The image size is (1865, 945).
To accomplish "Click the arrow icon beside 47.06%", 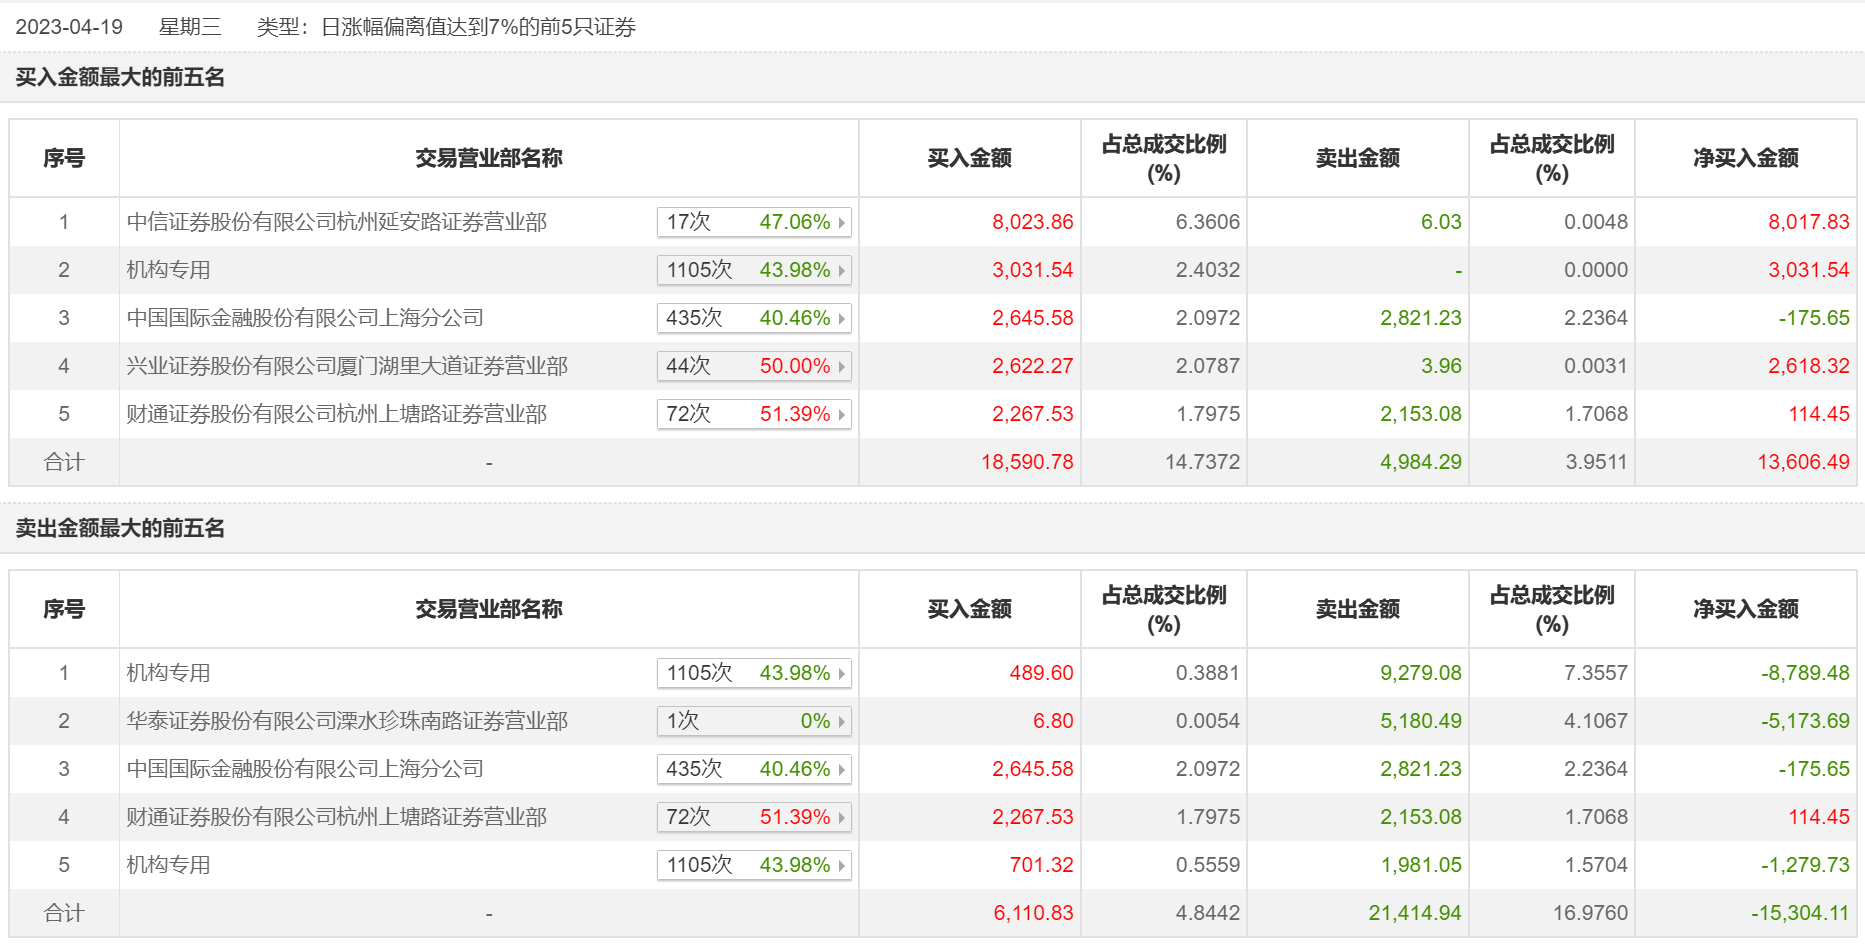I will point(842,222).
